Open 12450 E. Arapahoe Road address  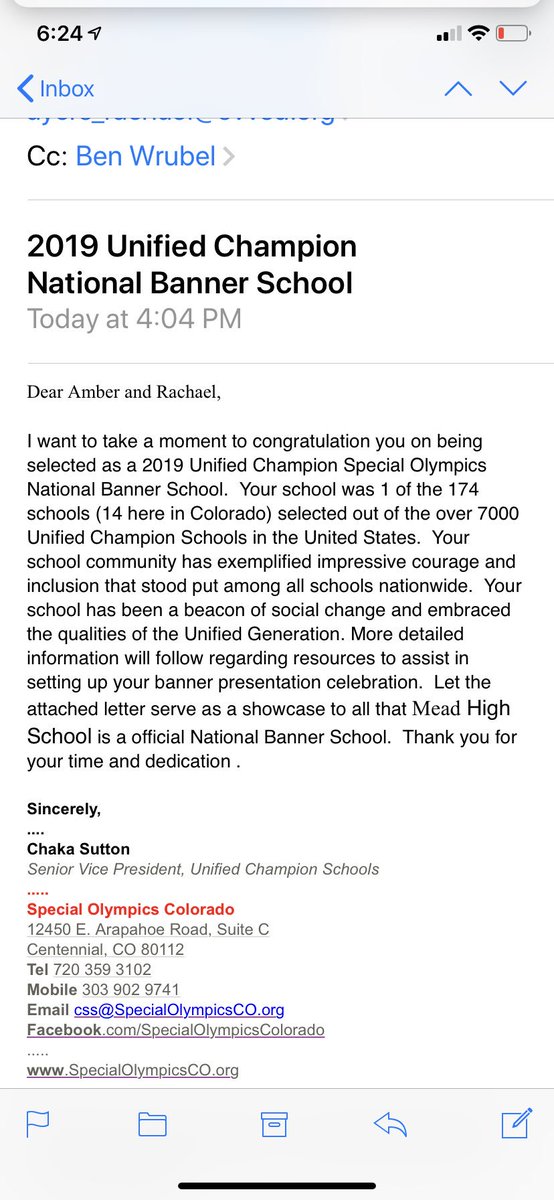pos(148,930)
